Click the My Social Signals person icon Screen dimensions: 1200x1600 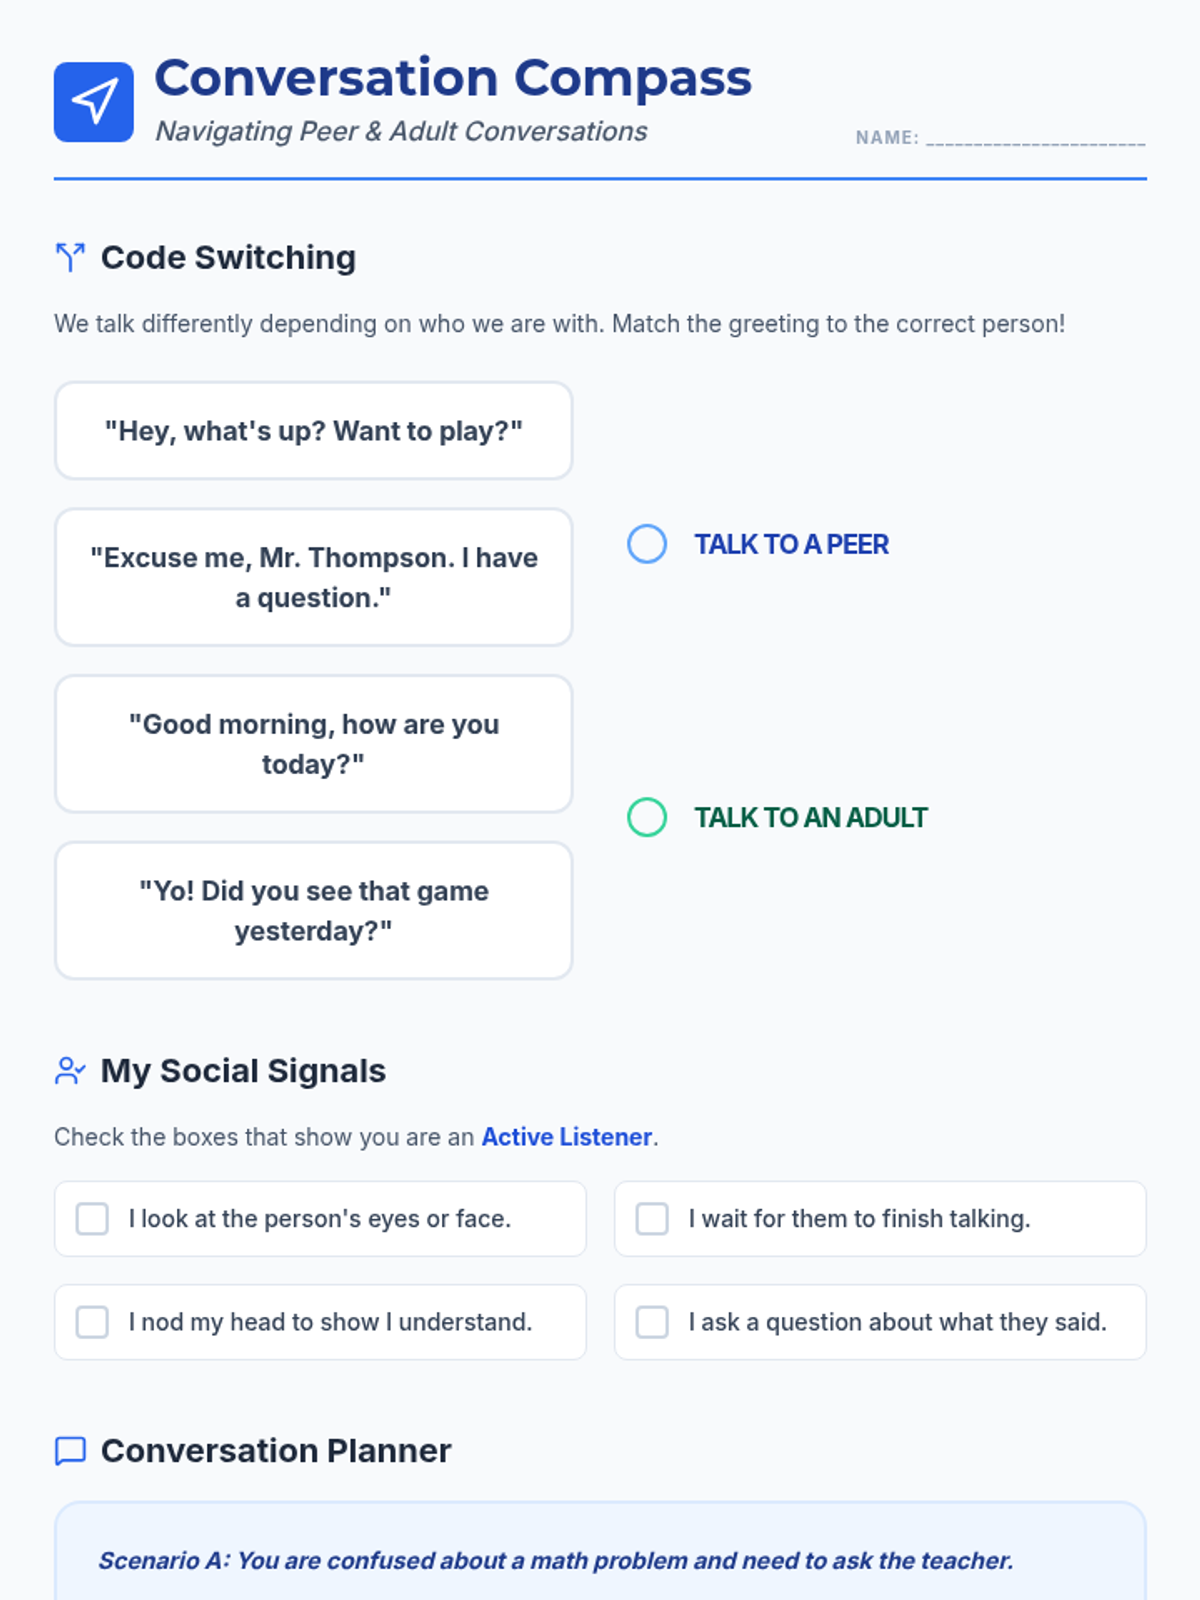click(x=70, y=1071)
